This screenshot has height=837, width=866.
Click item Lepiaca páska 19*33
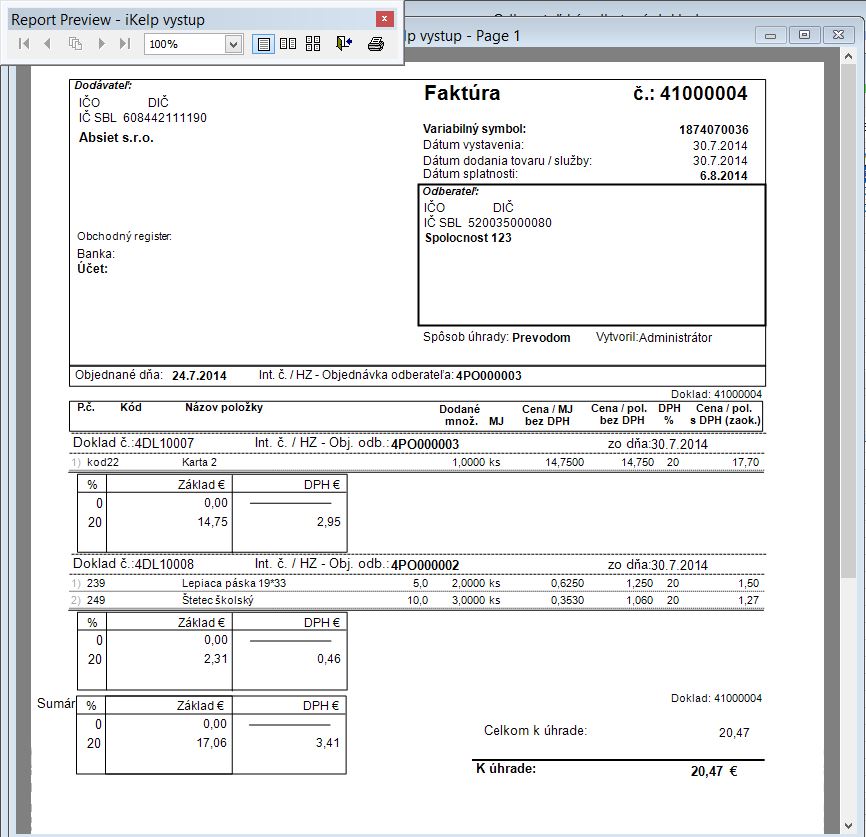(x=234, y=583)
